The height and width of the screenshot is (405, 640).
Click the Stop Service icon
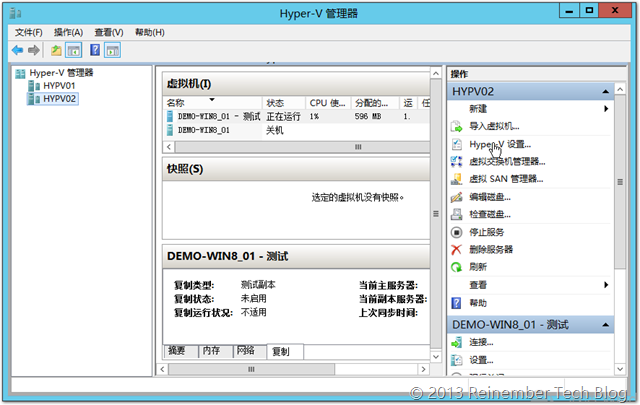(x=456, y=232)
